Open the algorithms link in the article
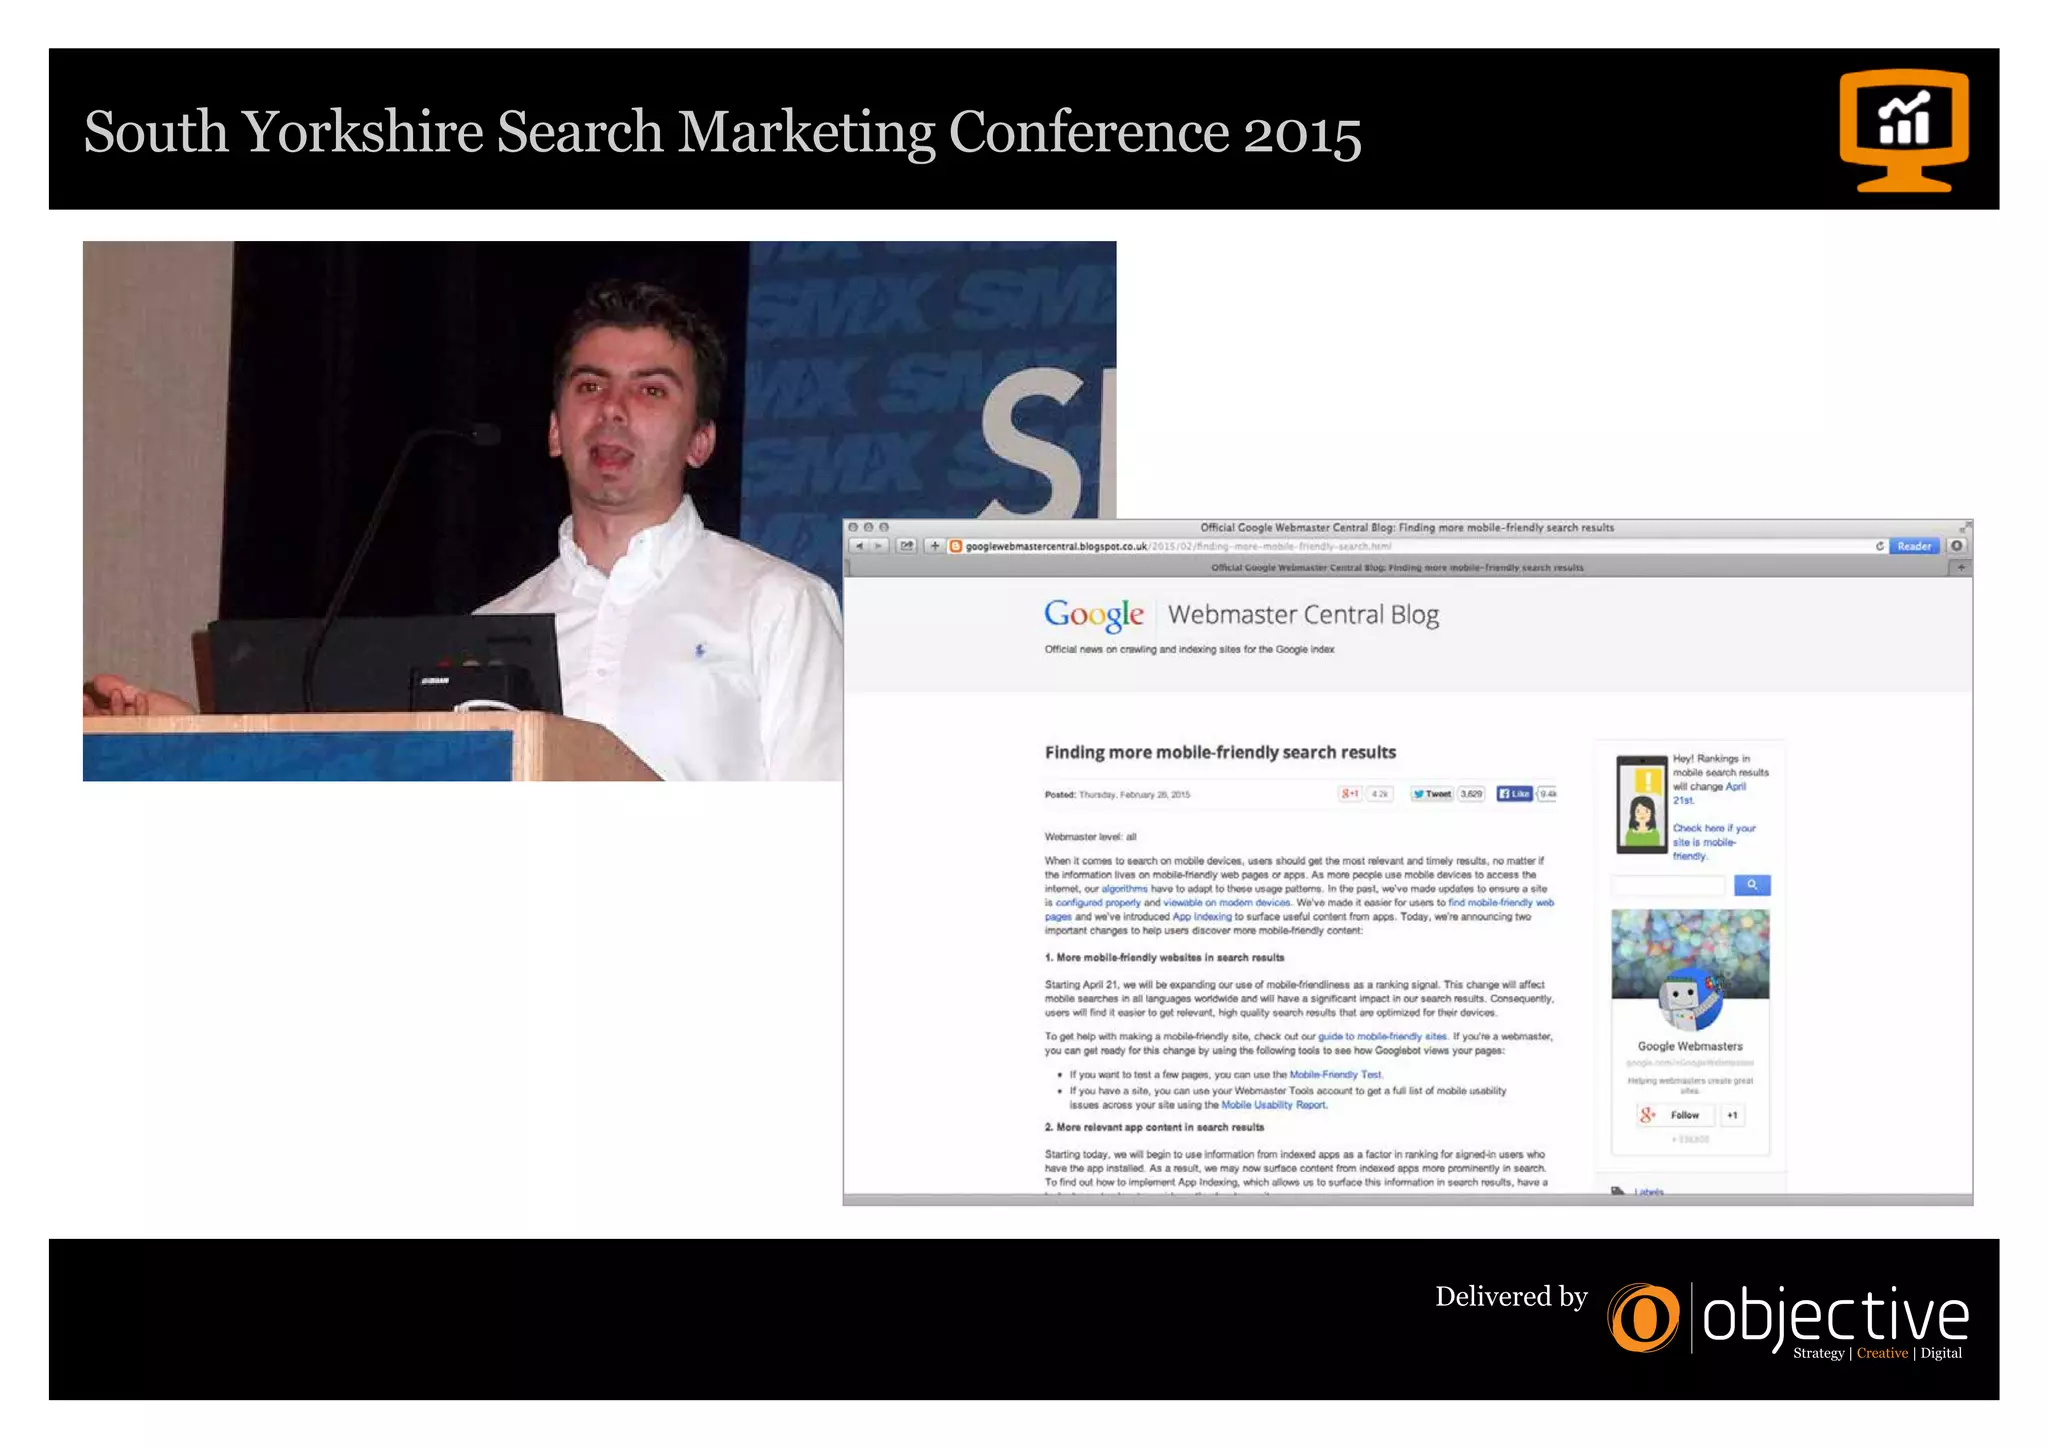 pos(1124,888)
